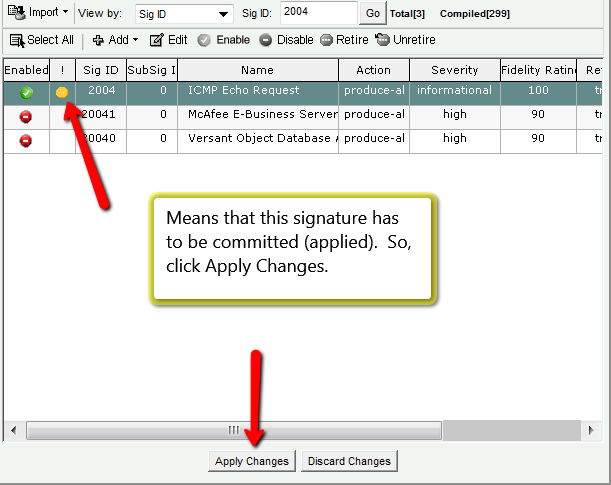The height and width of the screenshot is (485, 611).
Task: Sort by the Severity column header
Action: pyautogui.click(x=454, y=70)
